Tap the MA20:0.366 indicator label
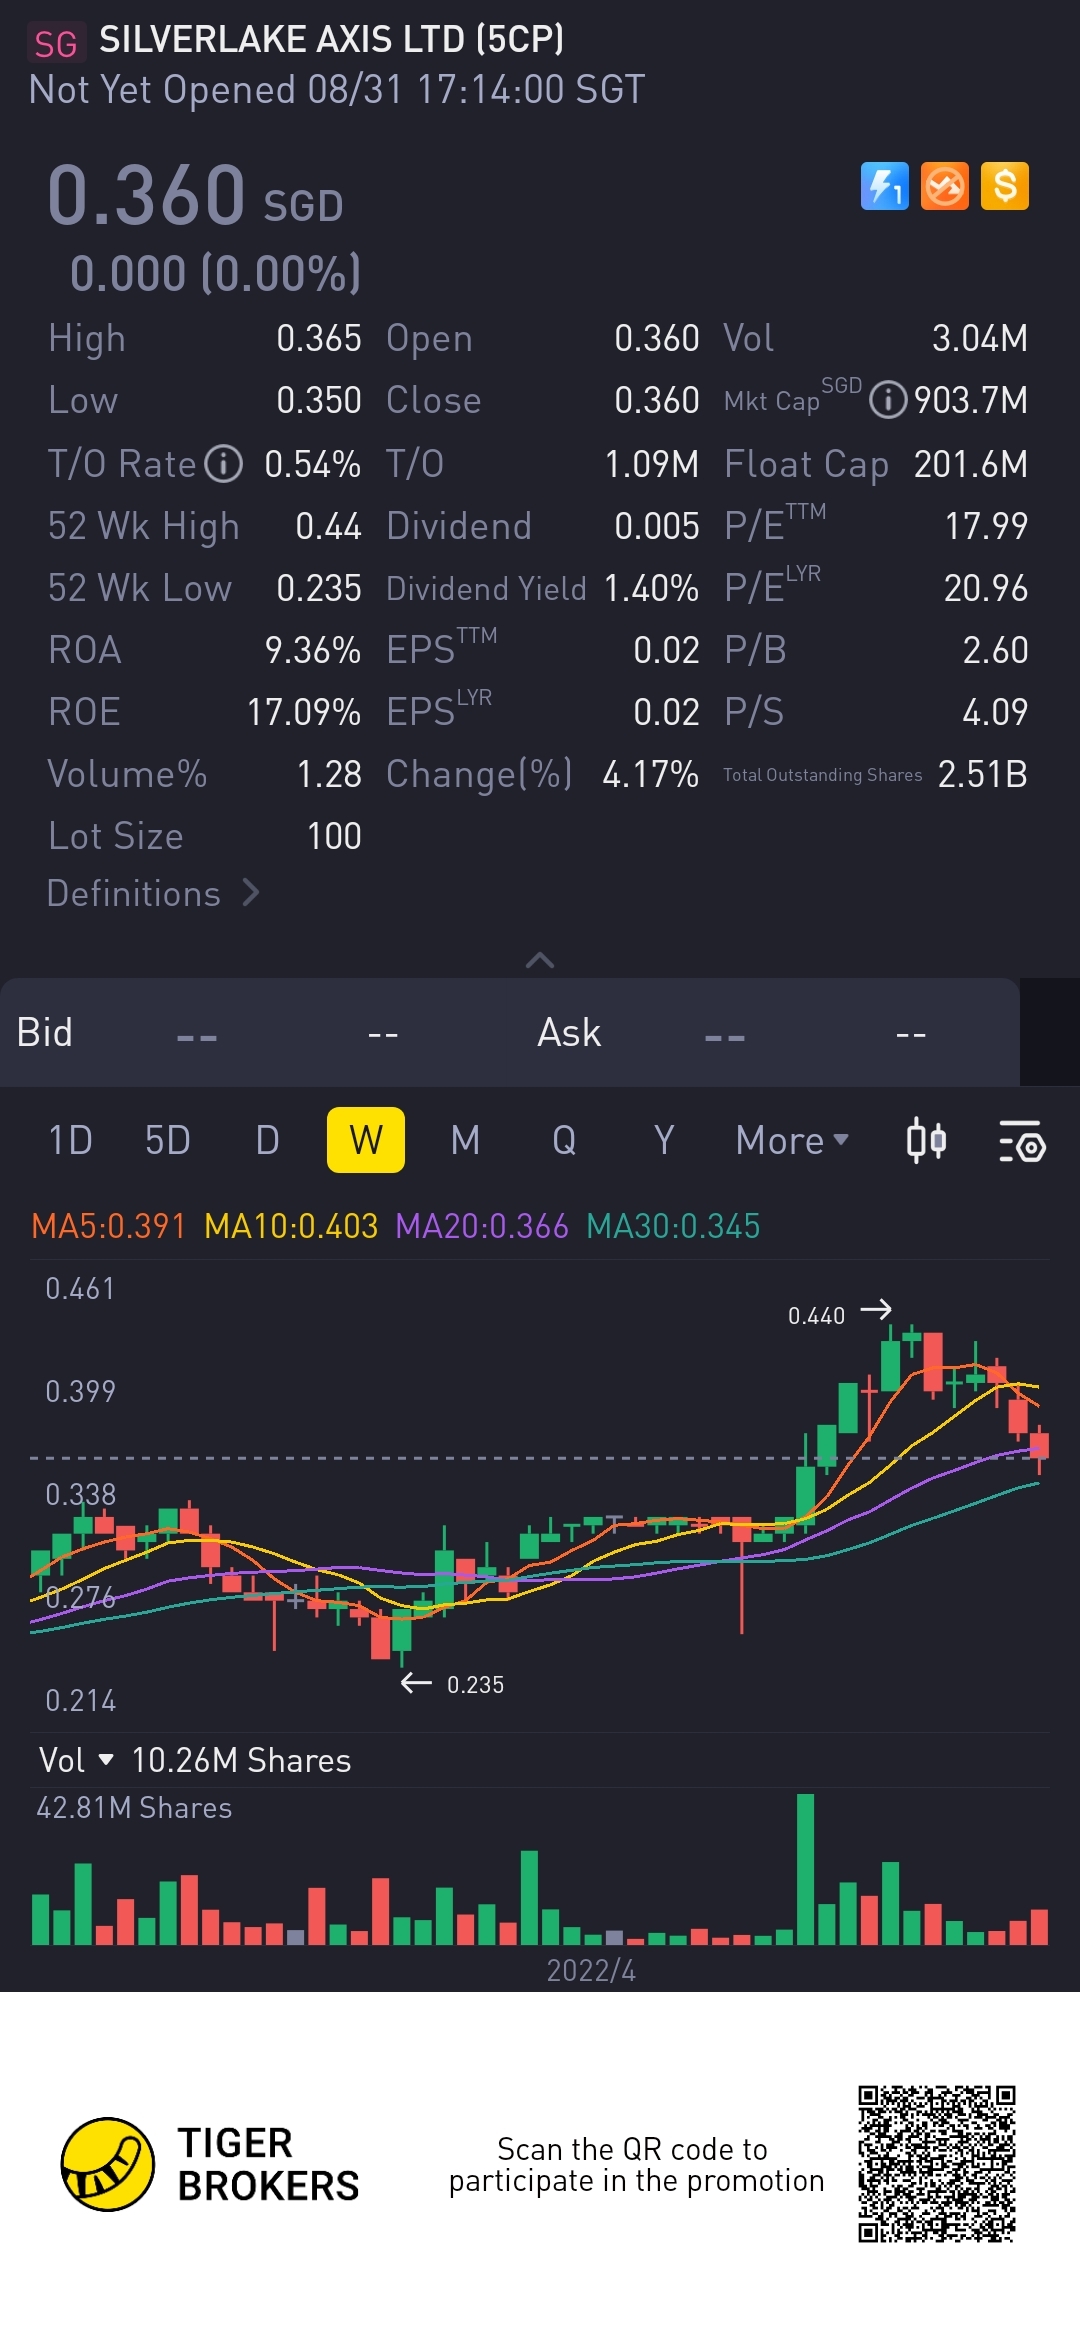Viewport: 1080px width, 2337px height. [x=482, y=1226]
